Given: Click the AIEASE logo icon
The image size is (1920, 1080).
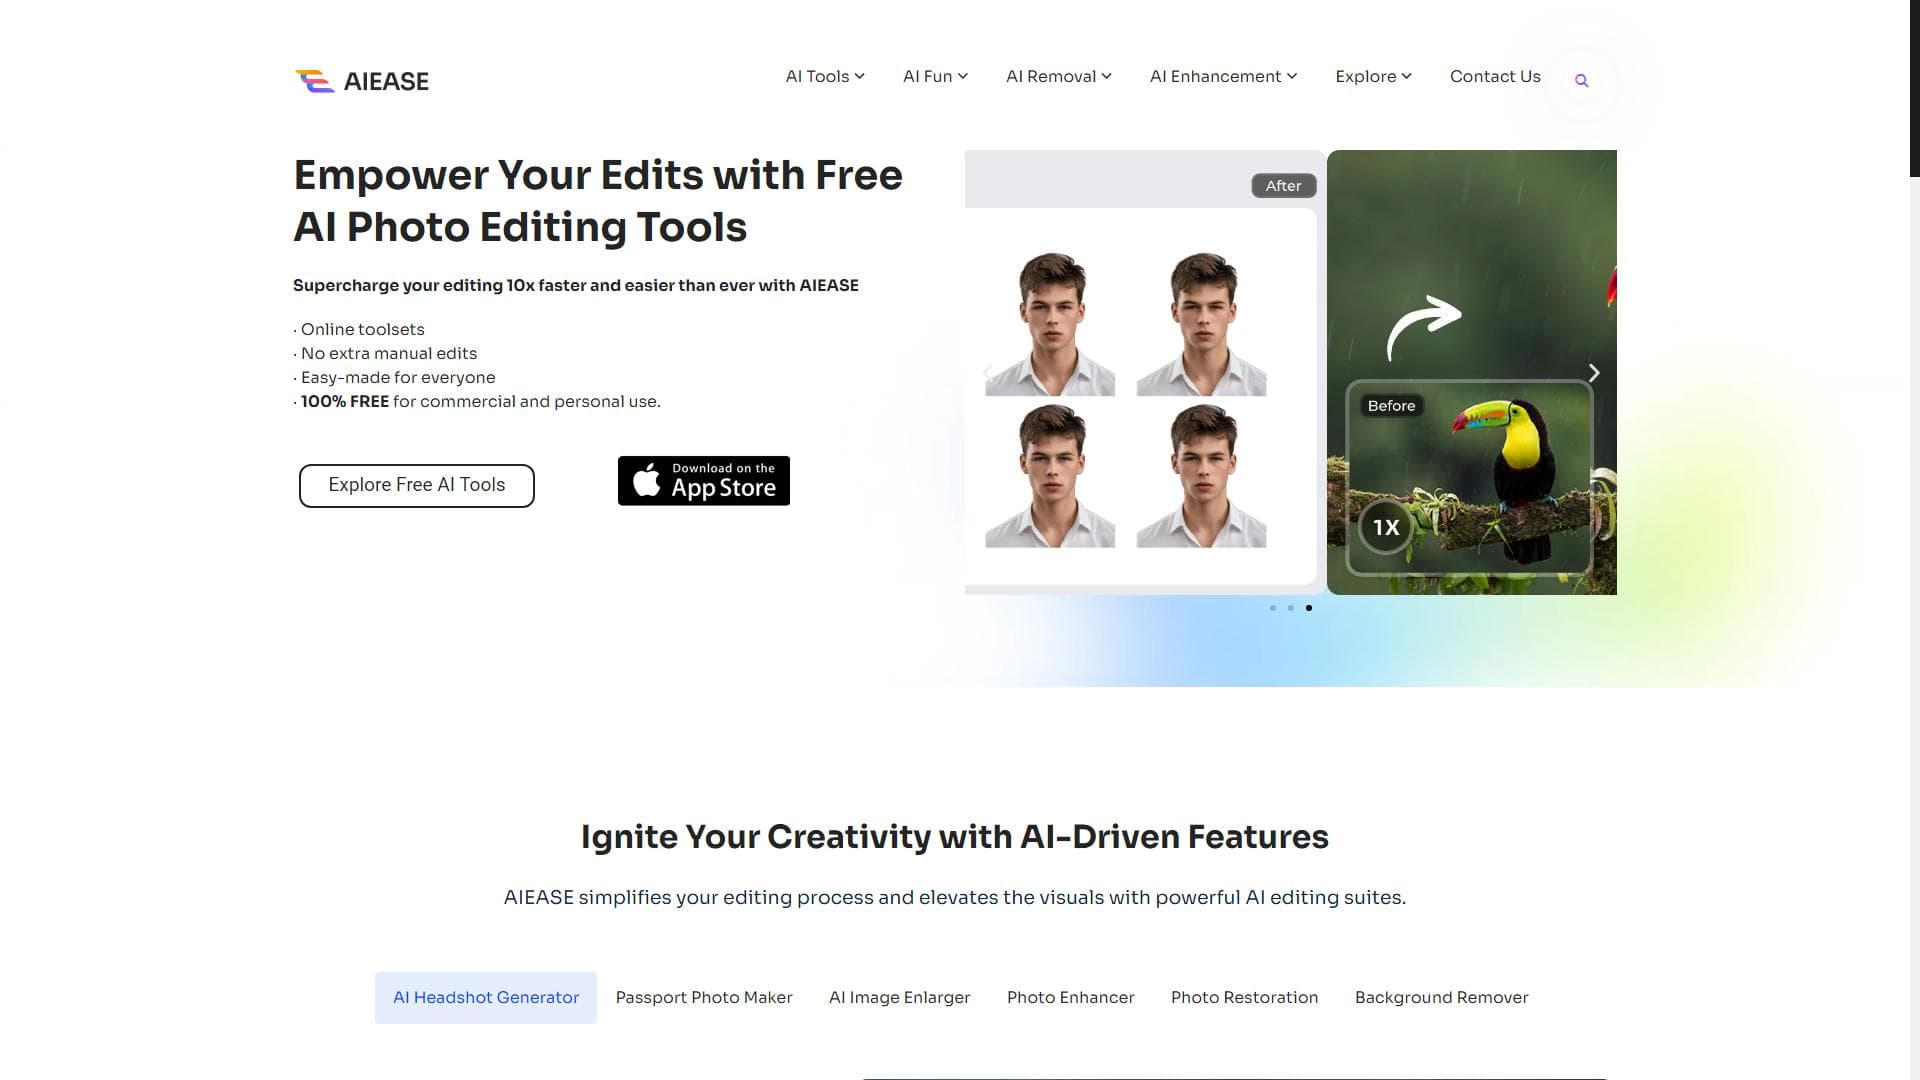Looking at the screenshot, I should (315, 81).
